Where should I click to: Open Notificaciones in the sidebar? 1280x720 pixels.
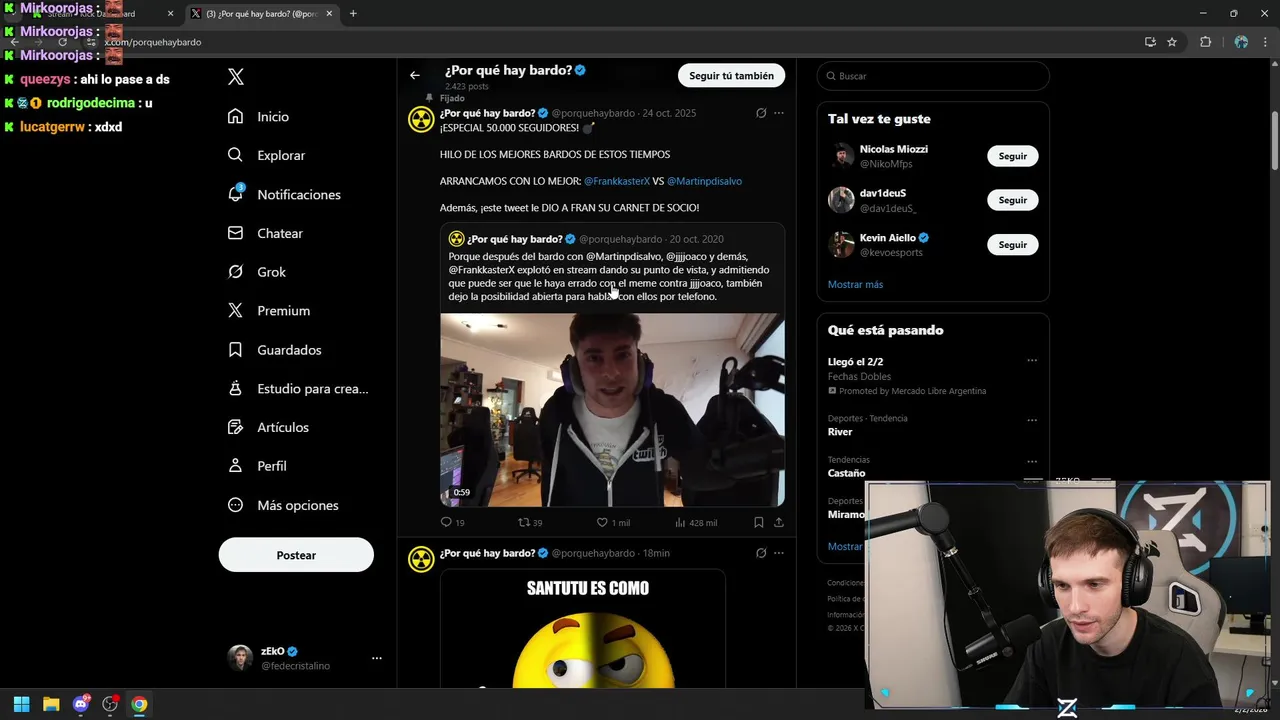[x=285, y=194]
